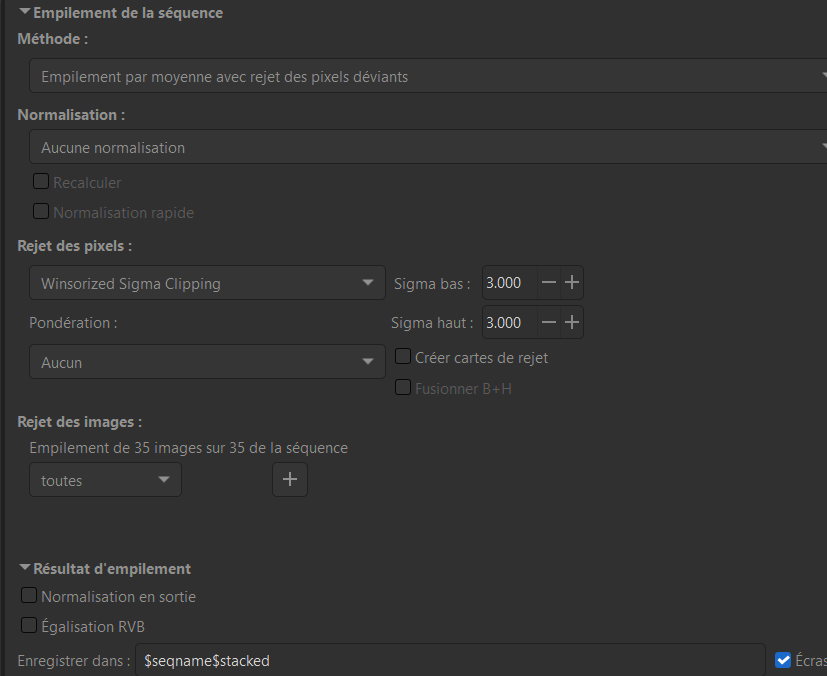Enable the Recalculer checkbox

(x=41, y=182)
